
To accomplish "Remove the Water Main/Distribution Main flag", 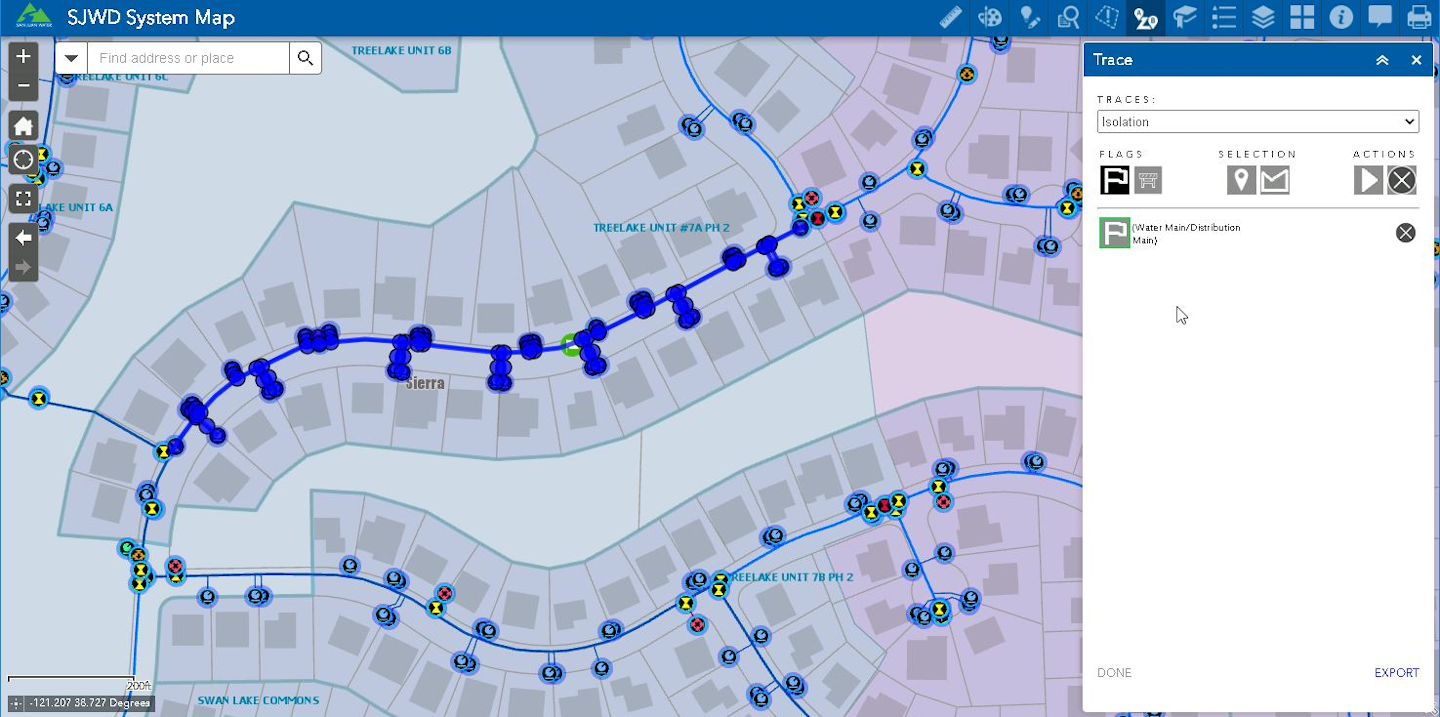I will click(1405, 232).
